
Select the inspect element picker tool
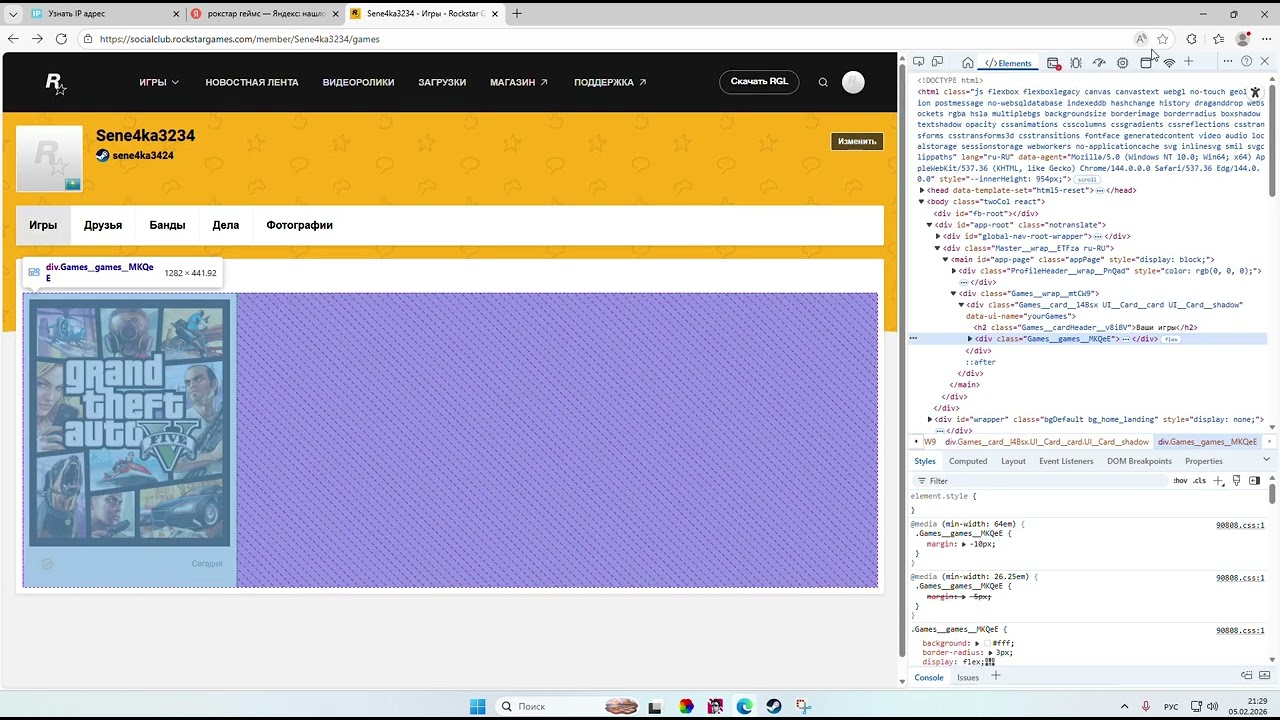(x=918, y=63)
